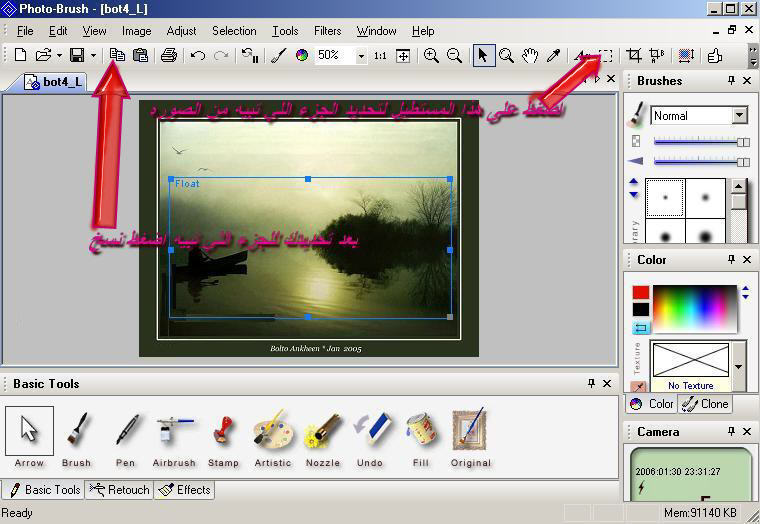Click the bot4_L document tab
This screenshot has height=524, width=760.
click(x=55, y=82)
